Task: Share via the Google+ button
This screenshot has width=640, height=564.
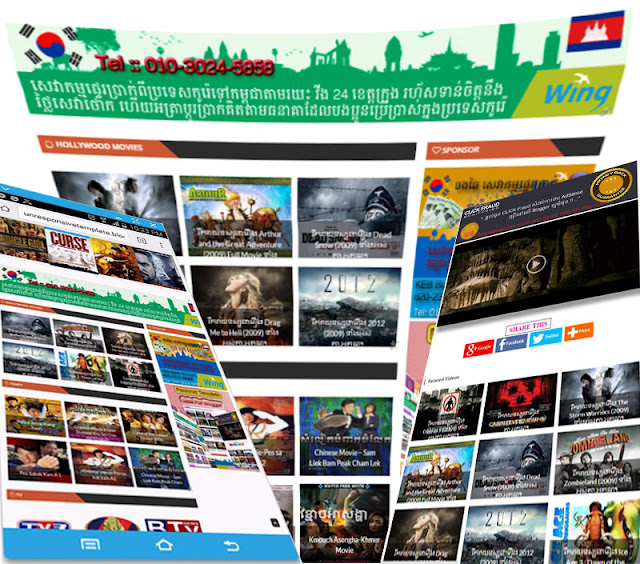Action: pyautogui.click(x=478, y=348)
